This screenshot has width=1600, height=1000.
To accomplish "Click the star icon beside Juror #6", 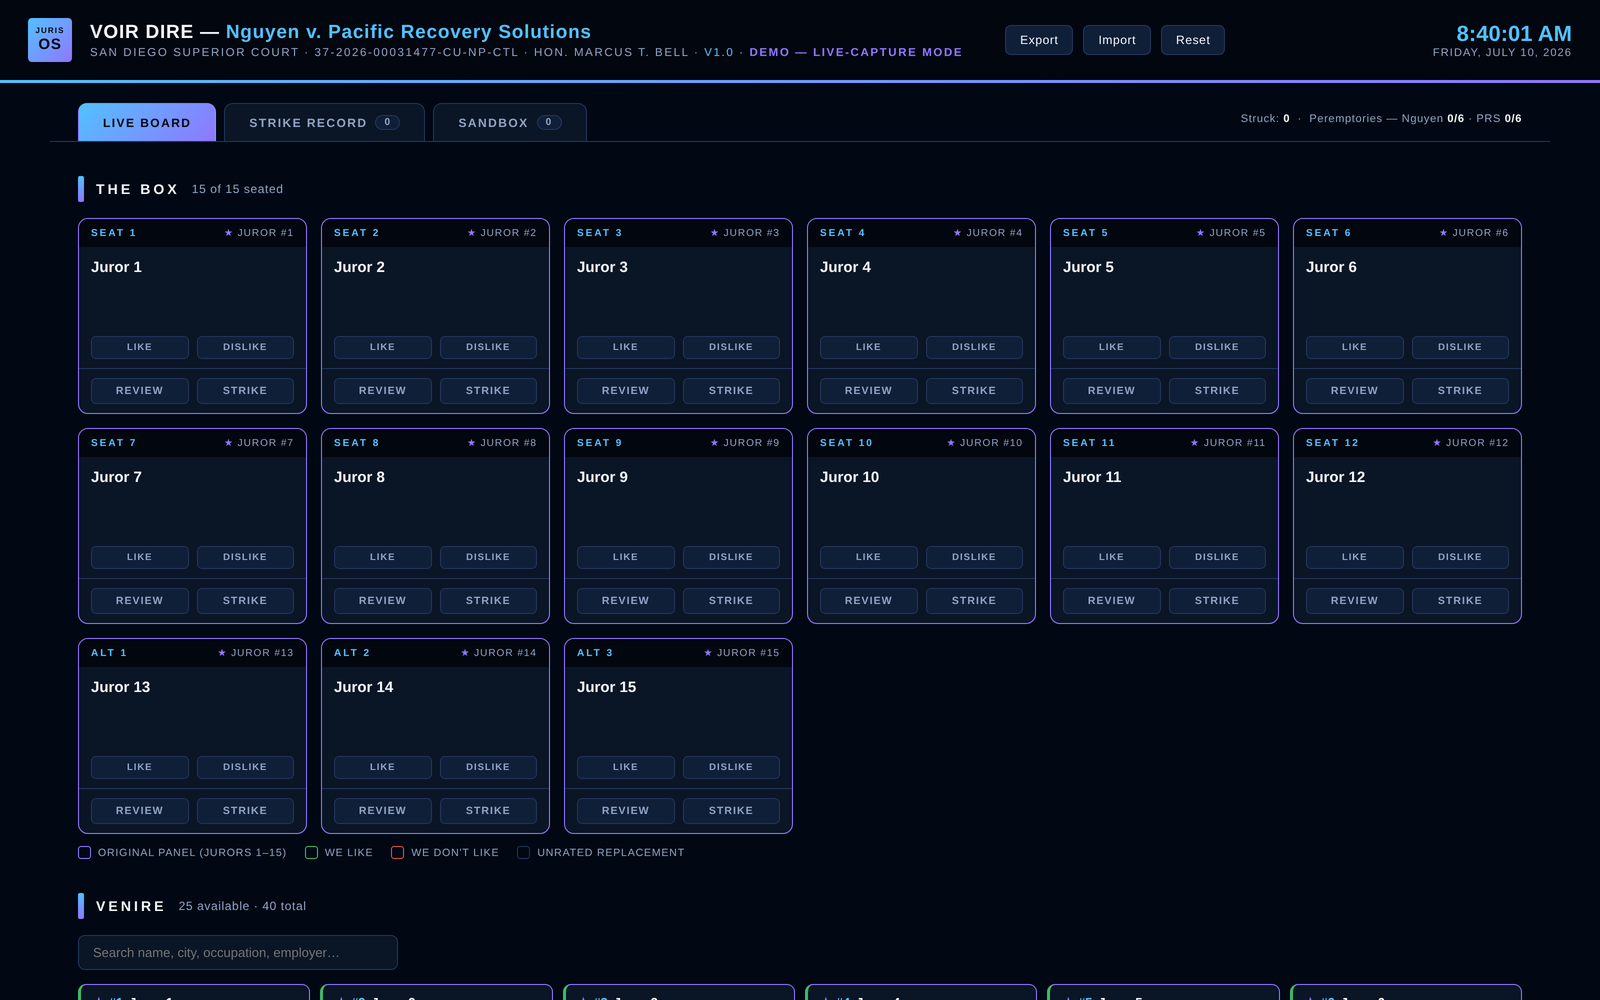I will (x=1443, y=233).
